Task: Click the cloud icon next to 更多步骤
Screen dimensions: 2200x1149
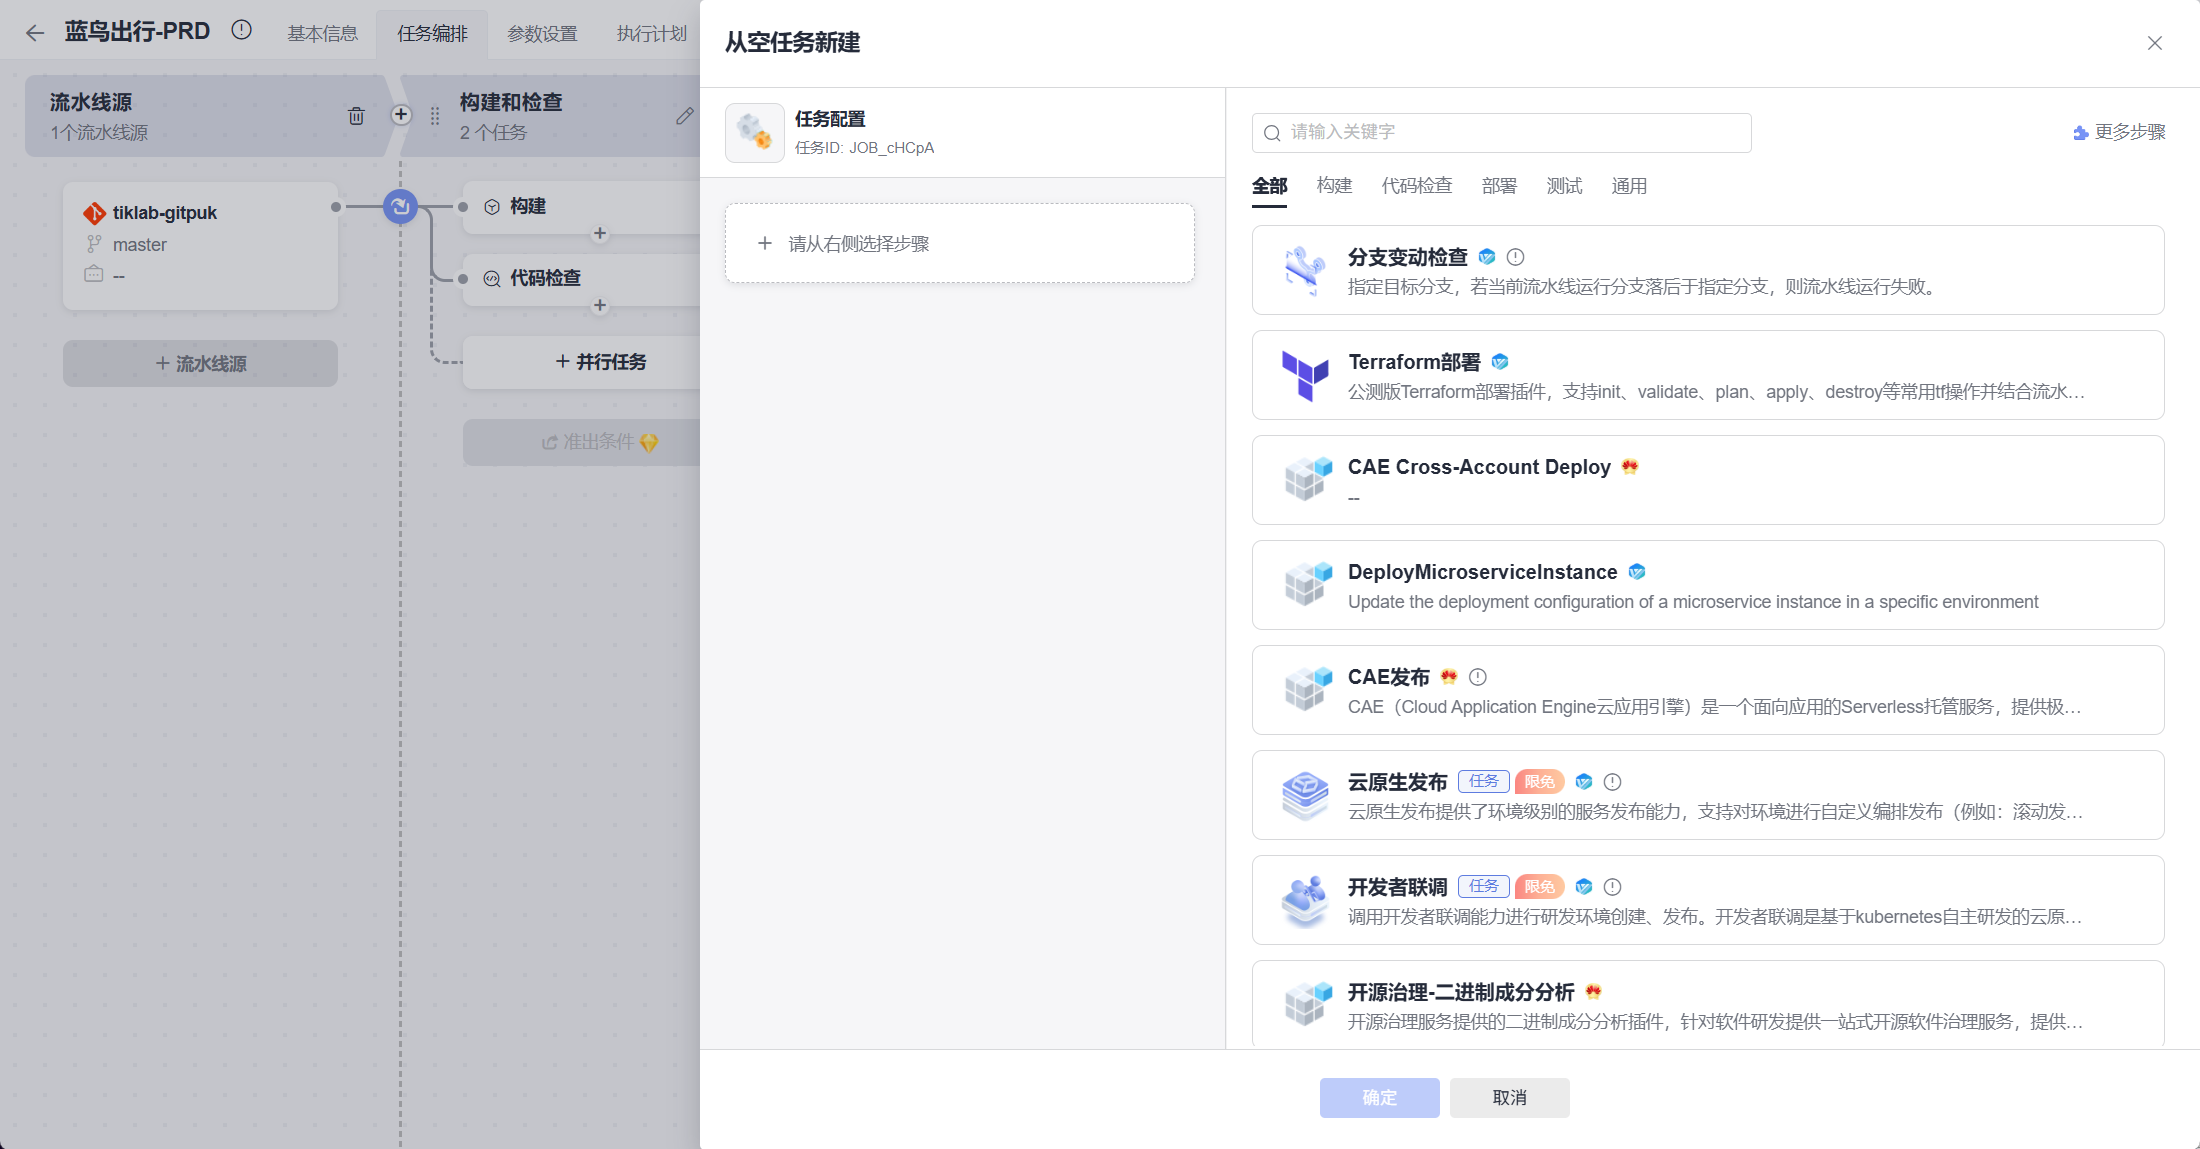Action: 2078,131
